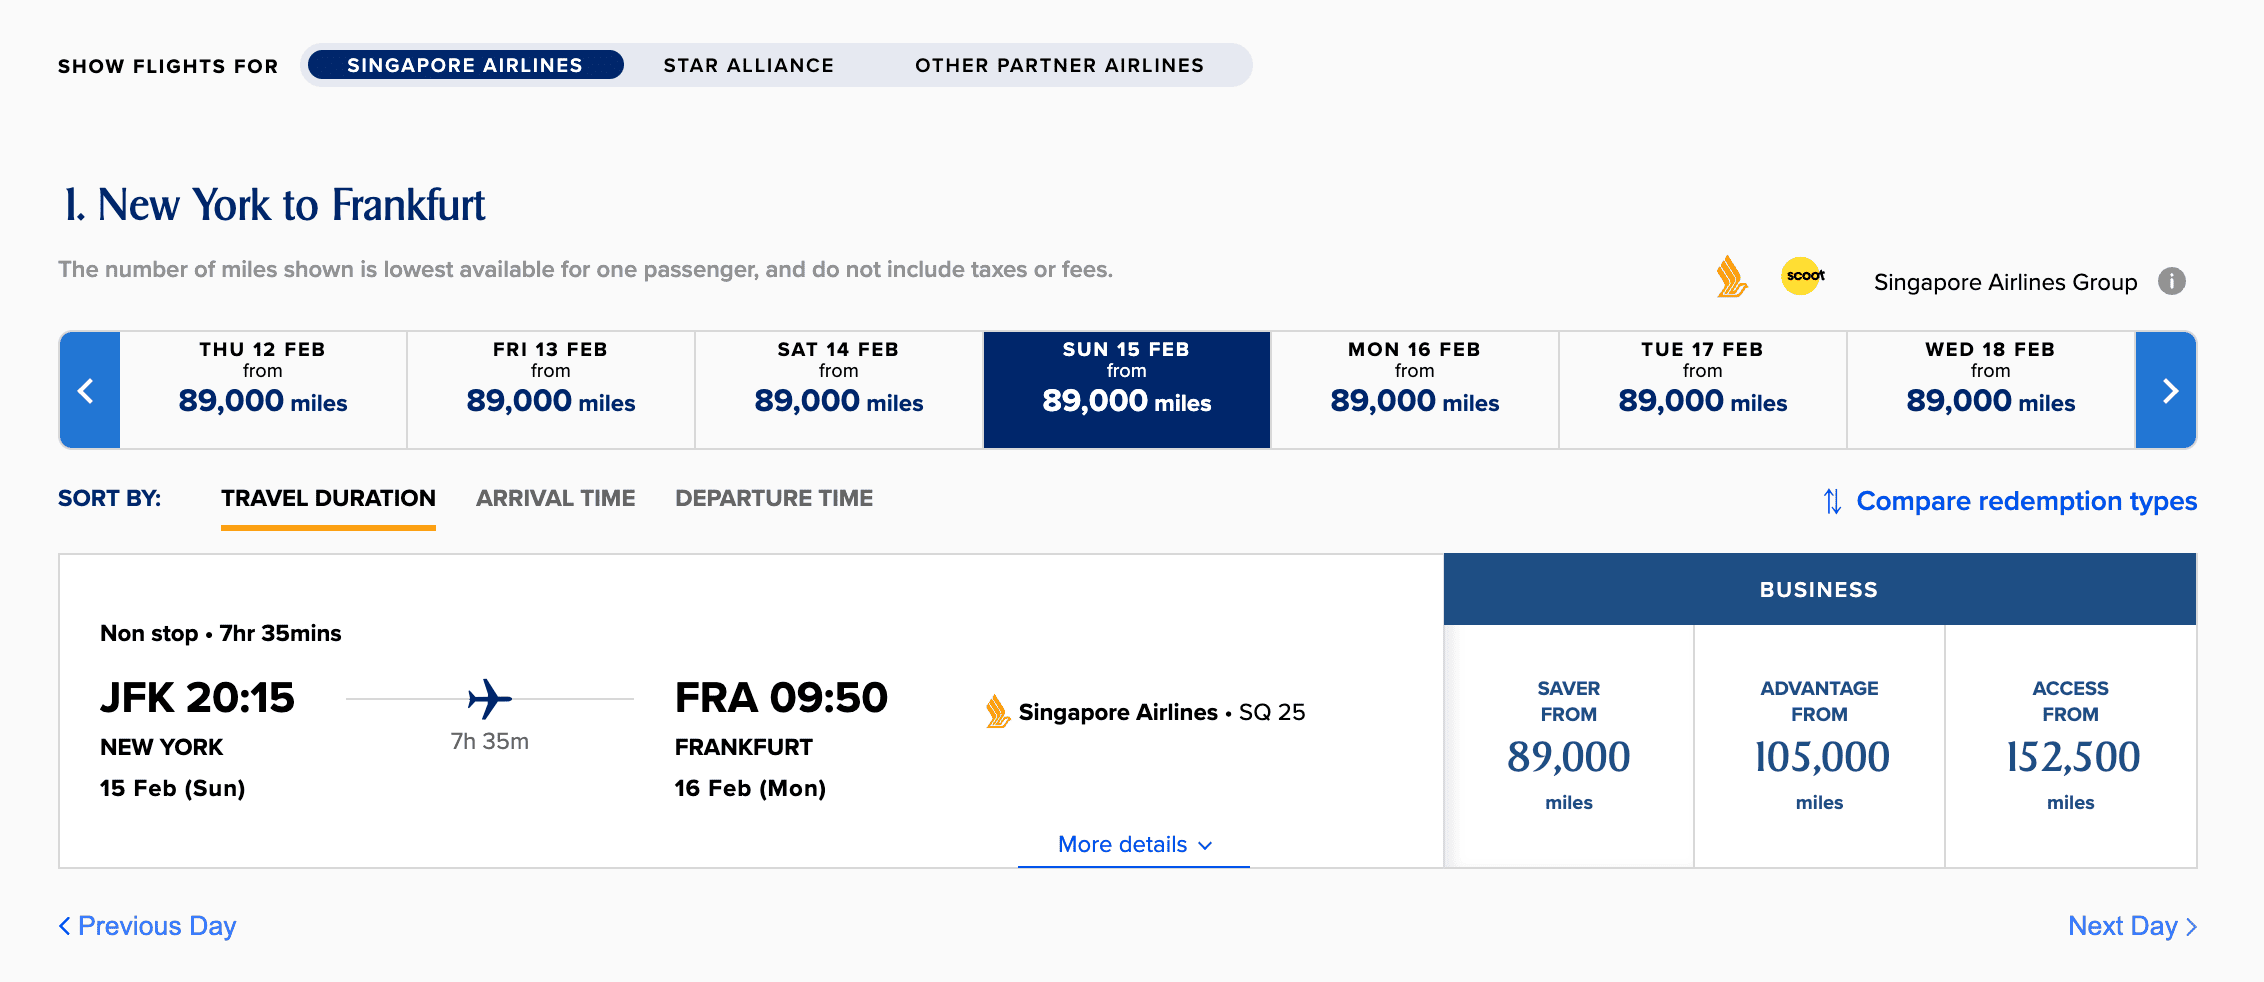Screen dimensions: 2264x982
Task: Go to Previous Day flights
Action: click(x=147, y=926)
